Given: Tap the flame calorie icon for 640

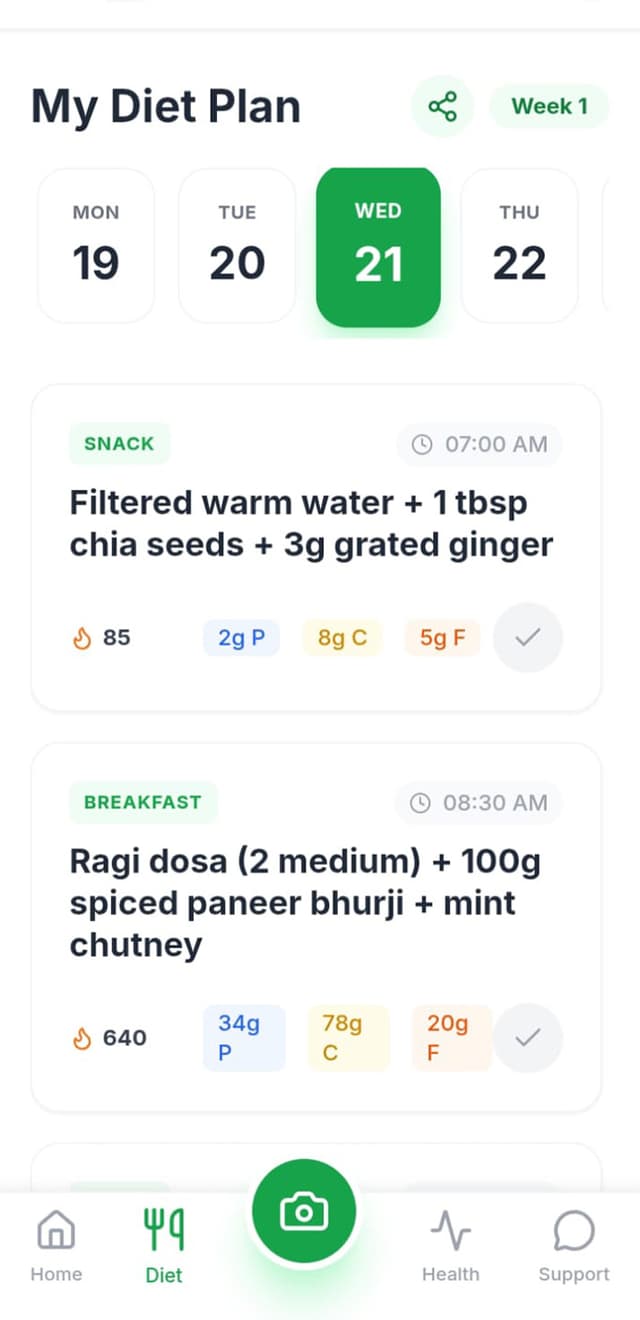Looking at the screenshot, I should coord(82,1039).
